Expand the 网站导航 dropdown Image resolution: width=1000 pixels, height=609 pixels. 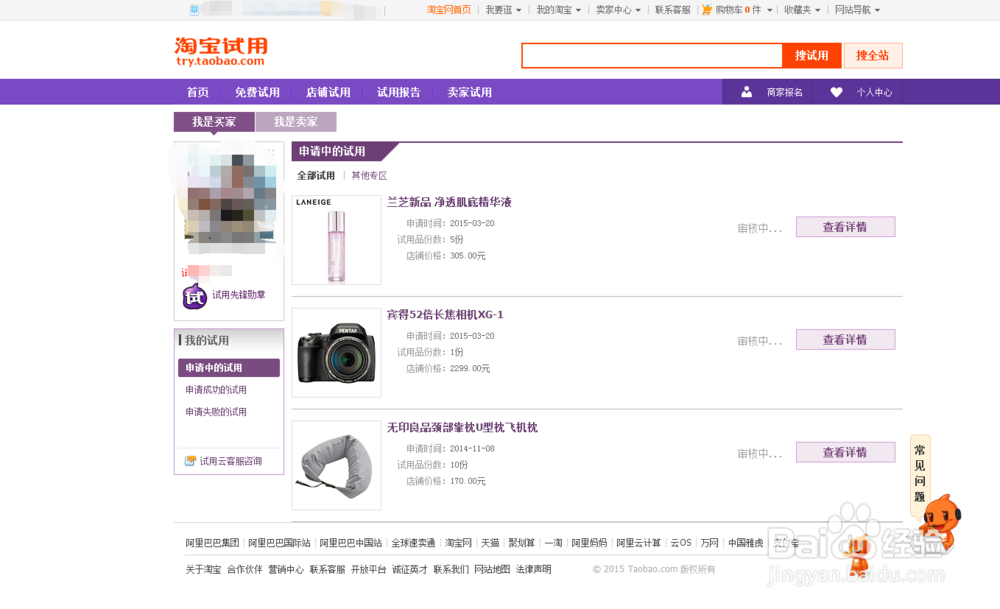(857, 10)
